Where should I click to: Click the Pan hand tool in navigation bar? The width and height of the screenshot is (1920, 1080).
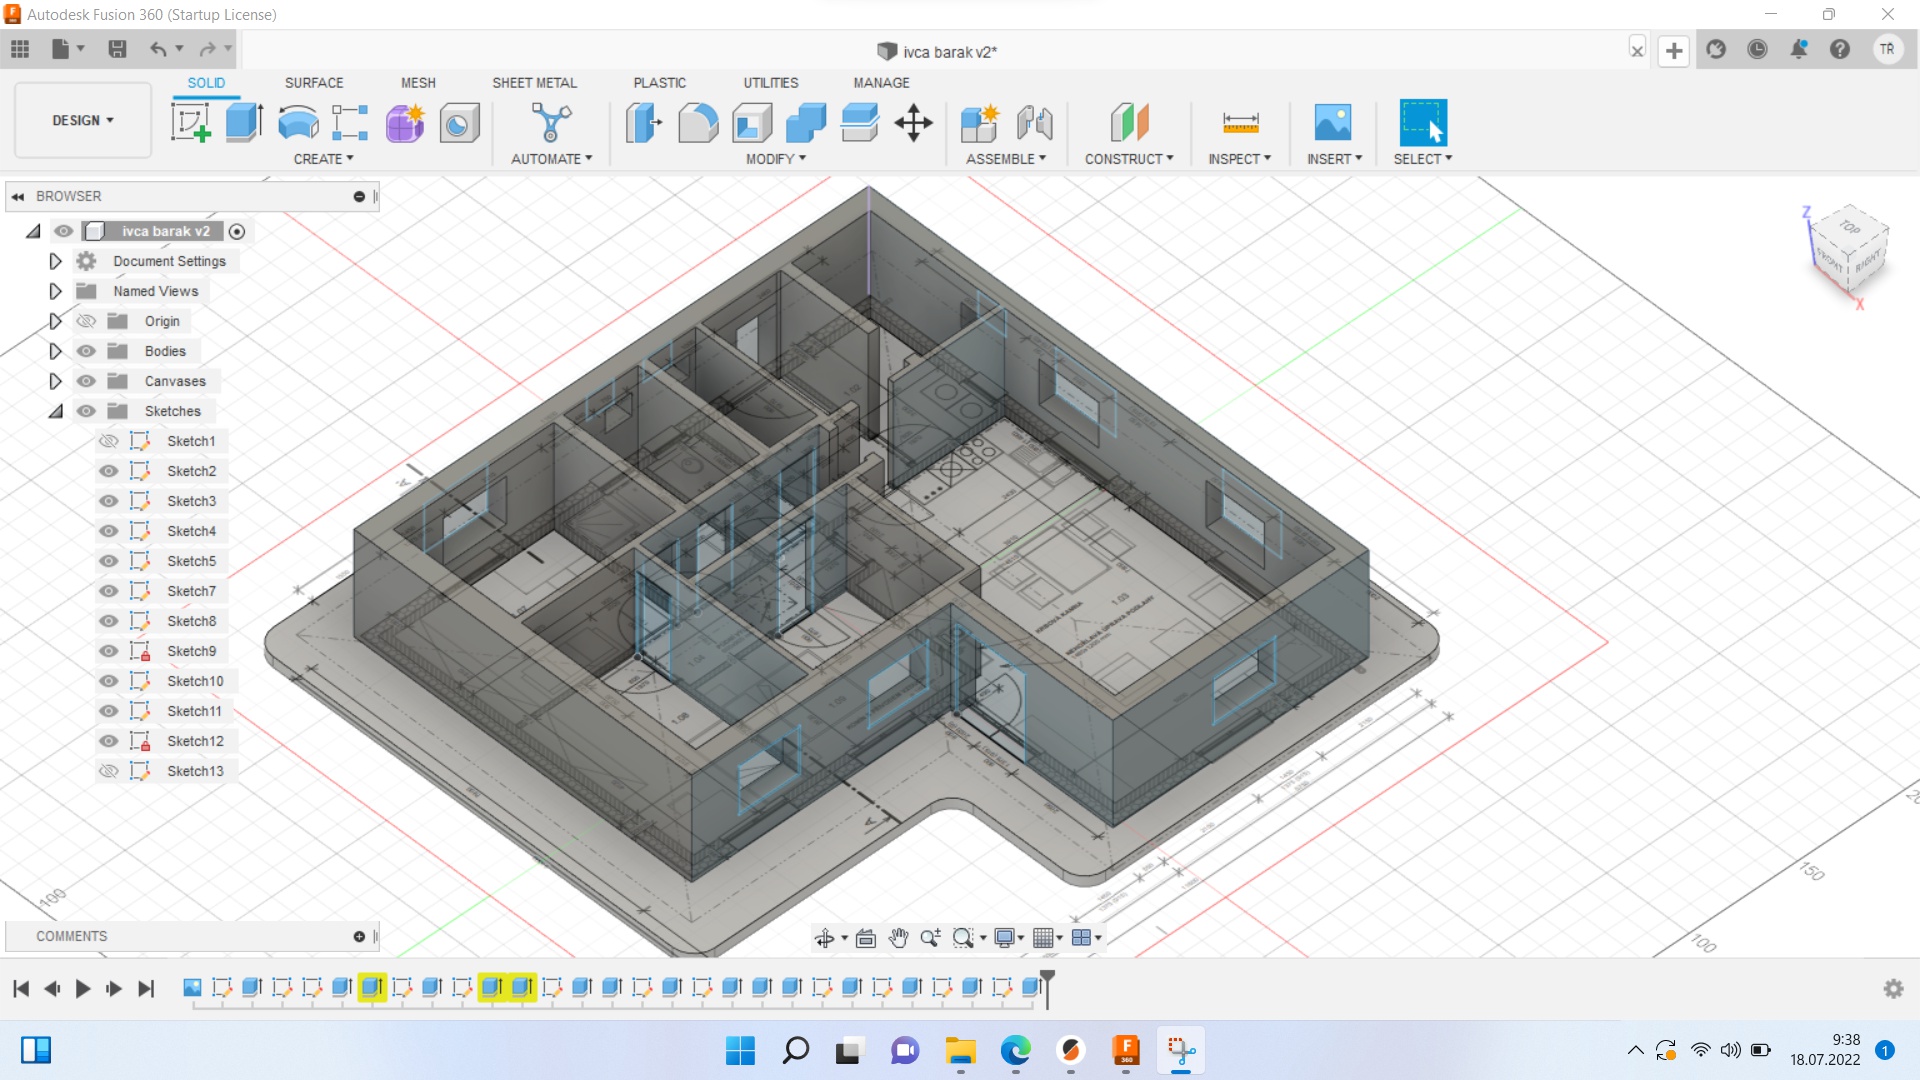898,938
